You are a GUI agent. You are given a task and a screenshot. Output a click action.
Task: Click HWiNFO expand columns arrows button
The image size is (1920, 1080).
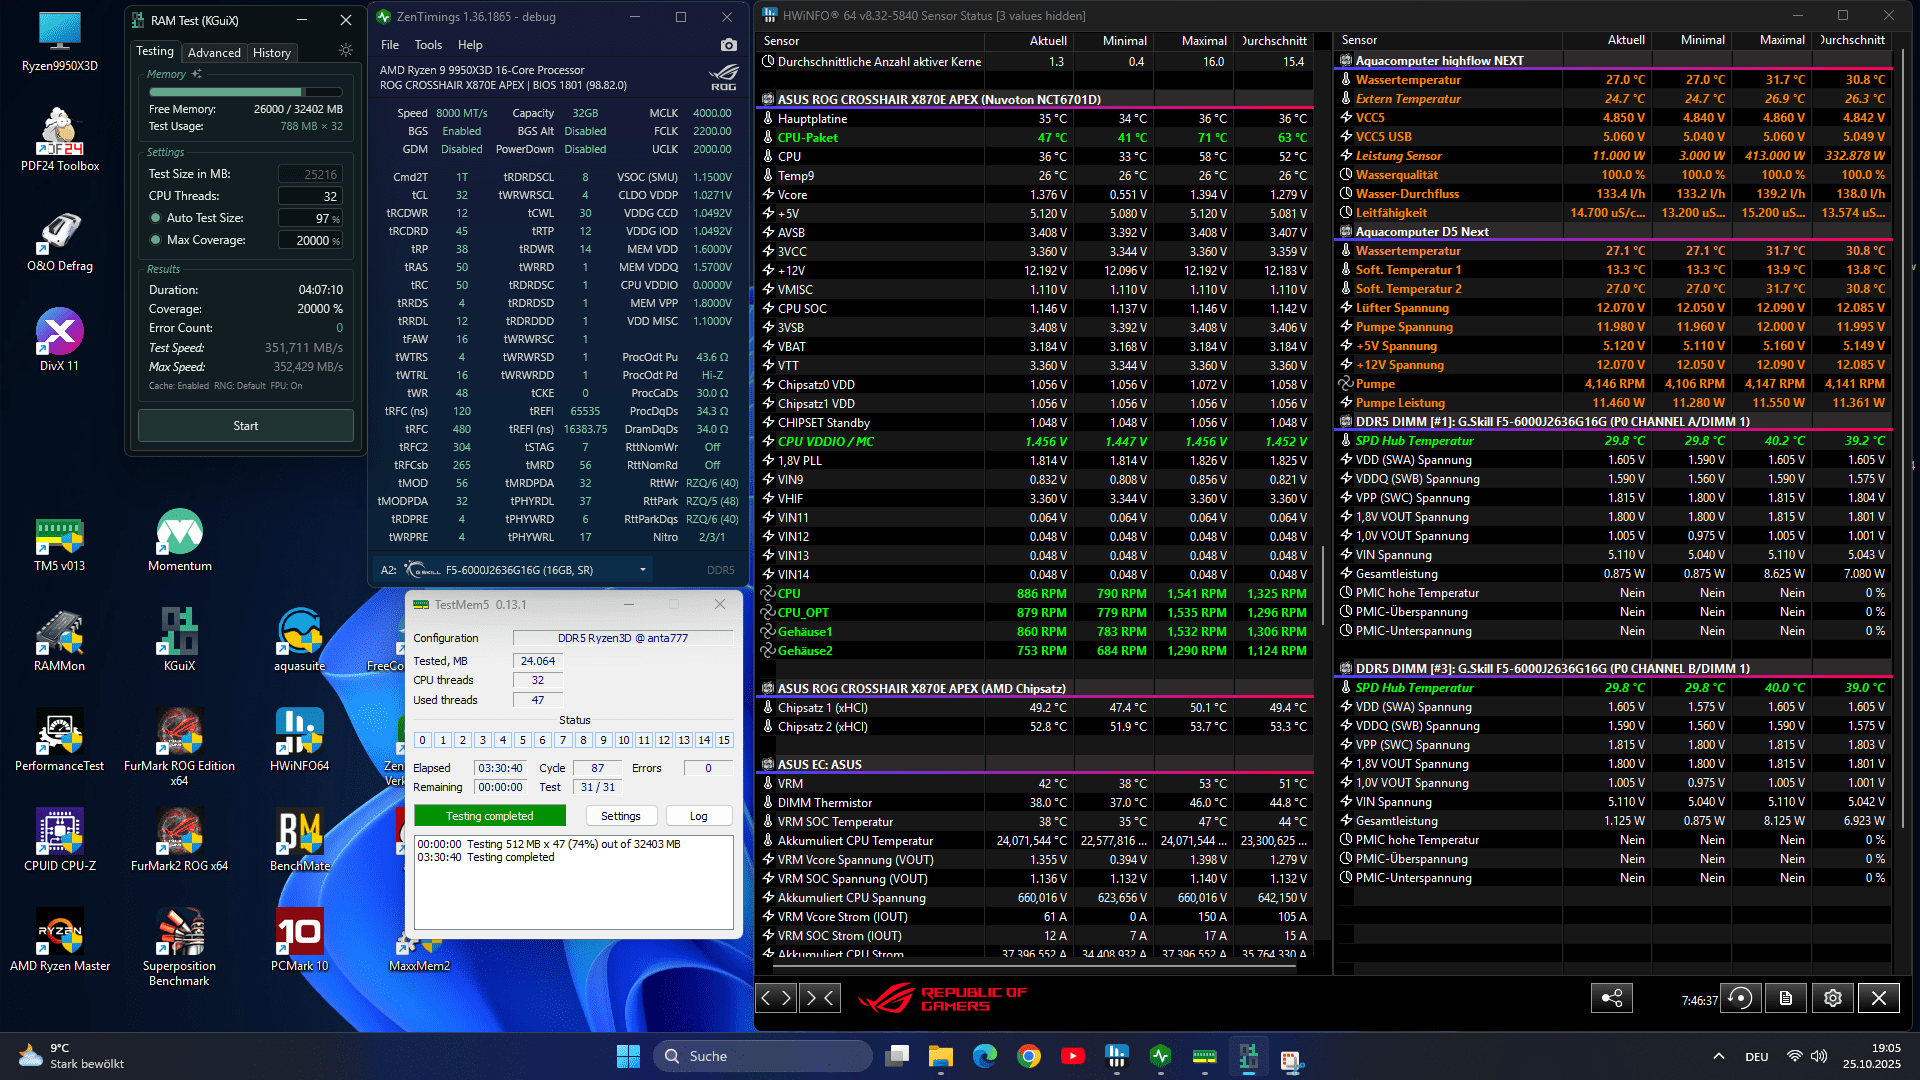pyautogui.click(x=777, y=998)
